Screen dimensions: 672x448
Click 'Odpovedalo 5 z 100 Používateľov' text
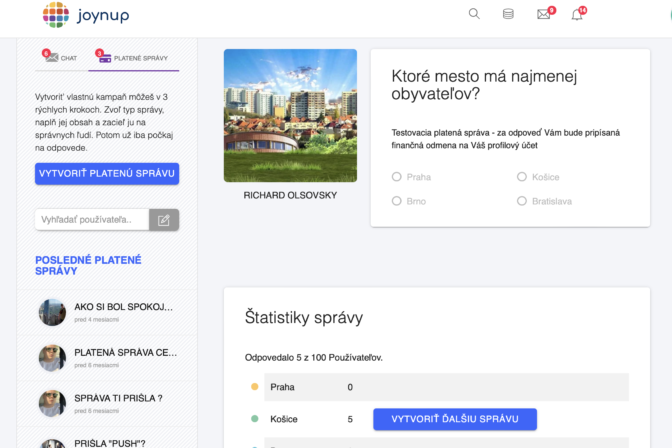click(x=314, y=358)
